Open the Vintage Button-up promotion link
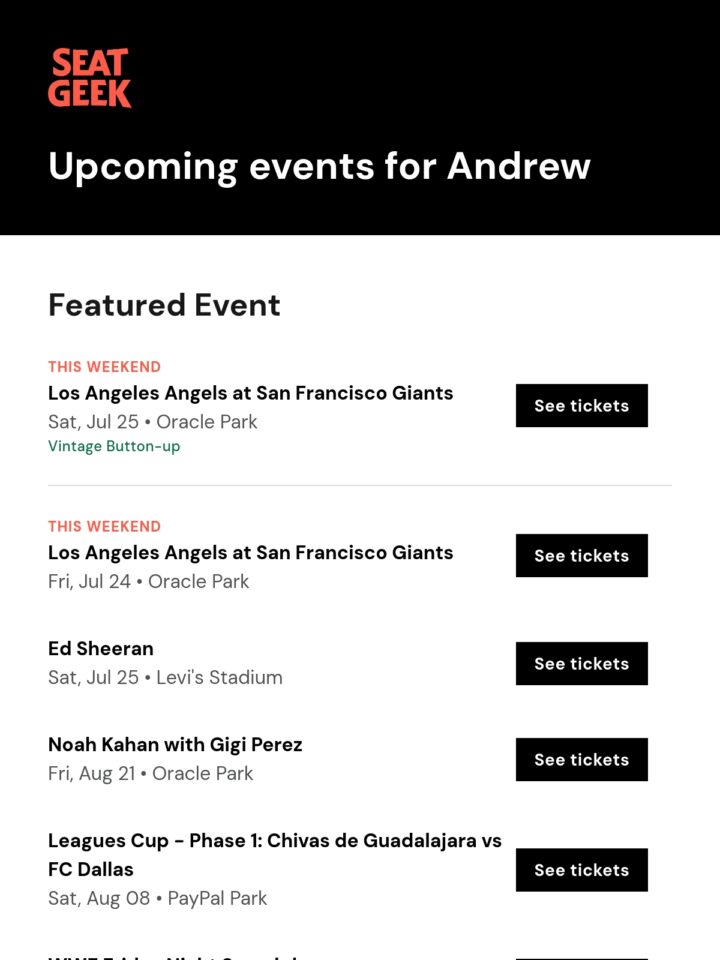720x960 pixels. 114,446
